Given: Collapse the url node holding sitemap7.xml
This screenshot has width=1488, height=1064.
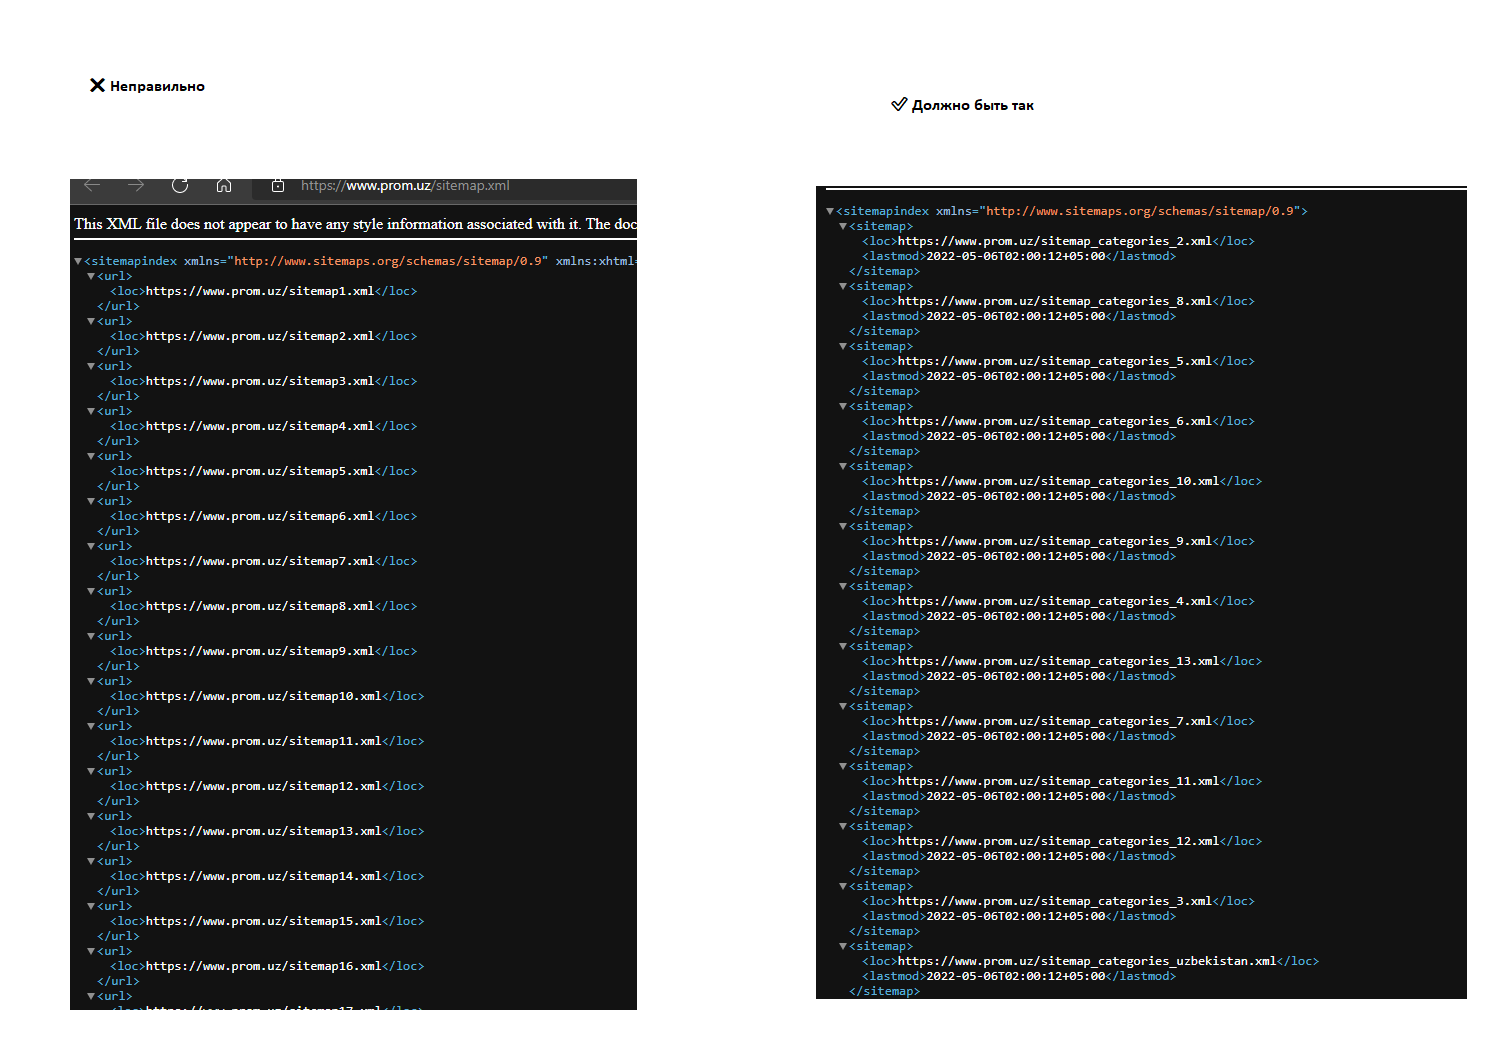Looking at the screenshot, I should coord(91,546).
